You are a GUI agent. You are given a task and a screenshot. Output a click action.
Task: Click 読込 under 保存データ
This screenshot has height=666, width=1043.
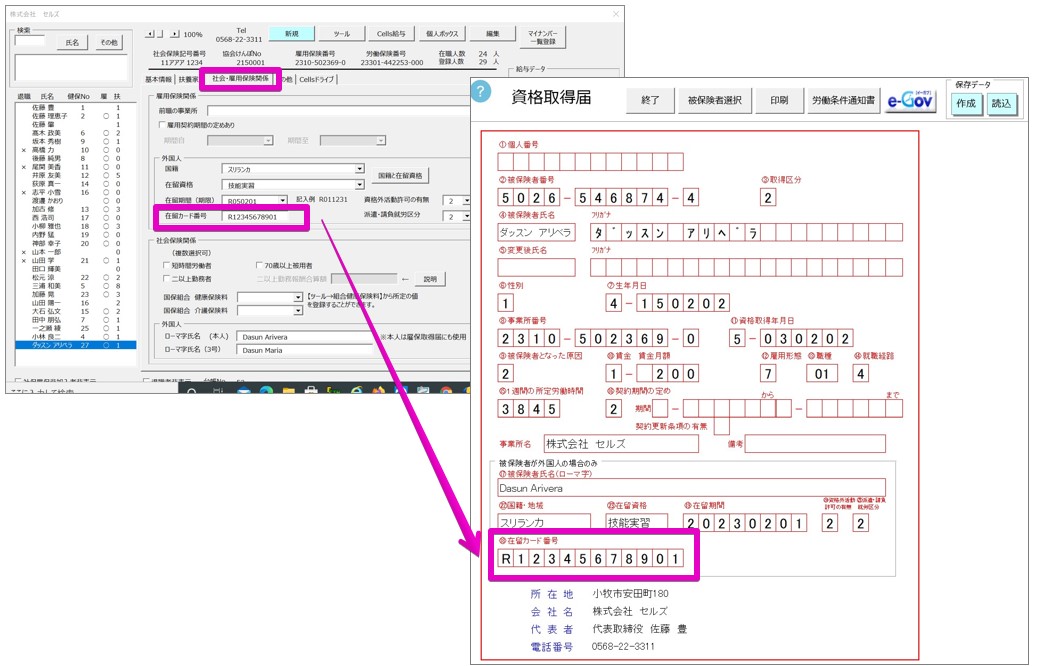[1001, 104]
